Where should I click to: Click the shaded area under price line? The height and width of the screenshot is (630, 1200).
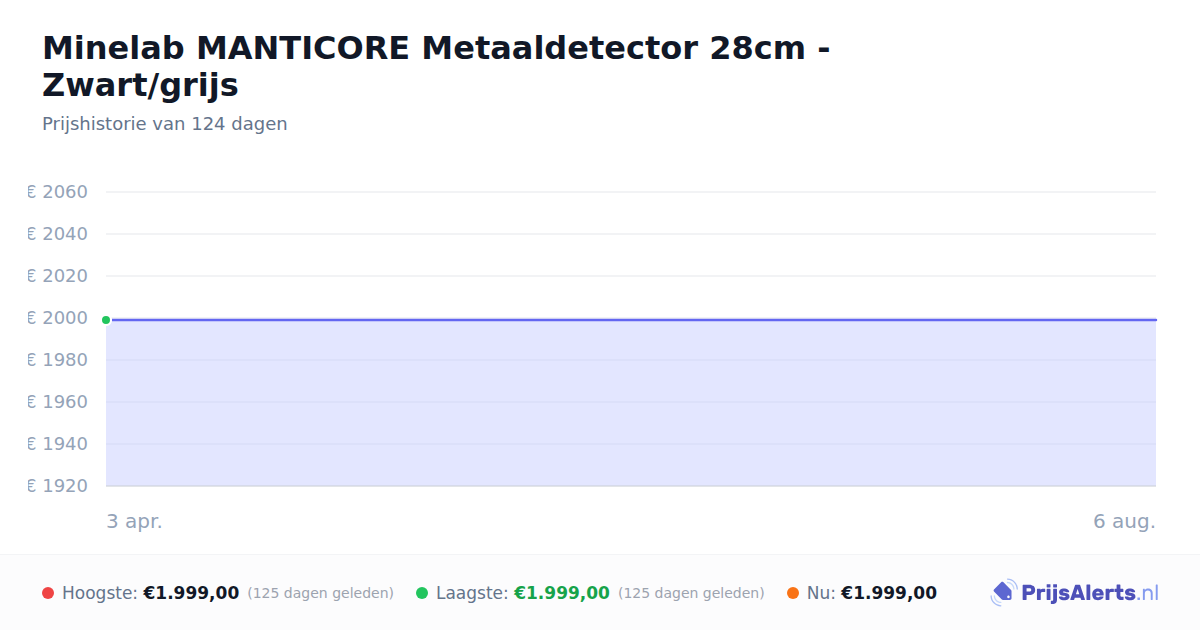(x=631, y=403)
